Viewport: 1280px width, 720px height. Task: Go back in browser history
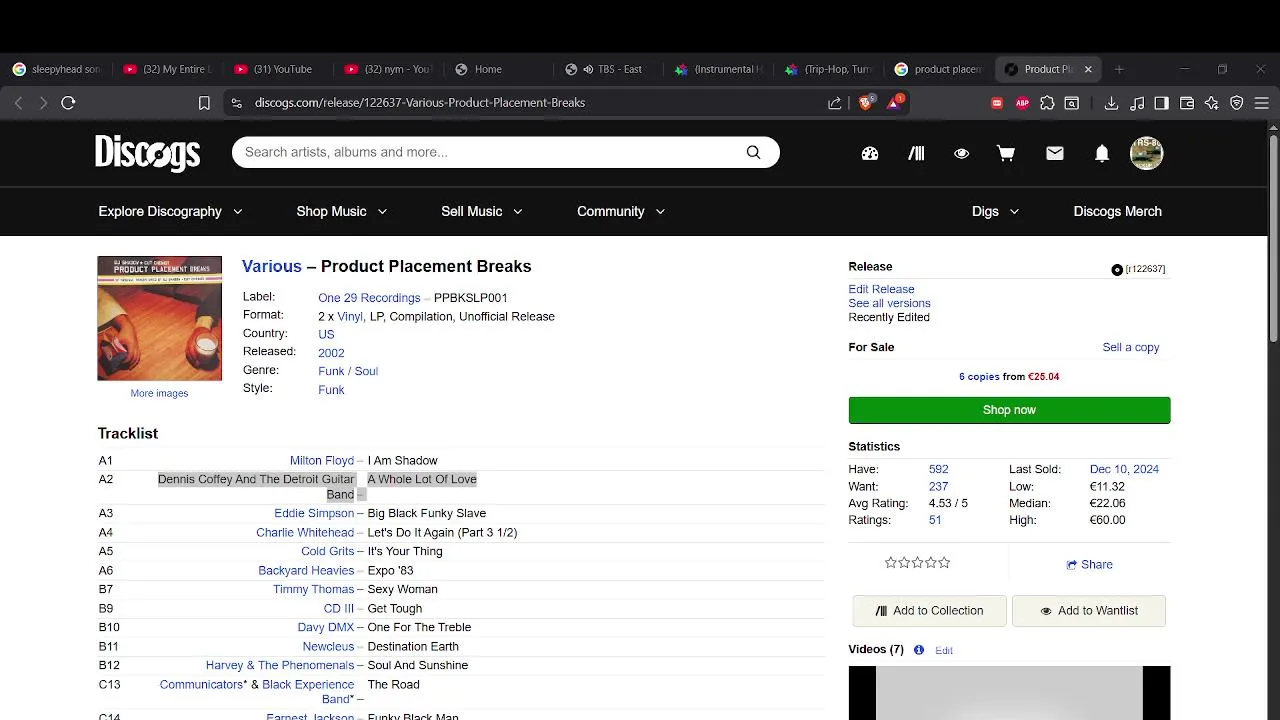[18, 102]
